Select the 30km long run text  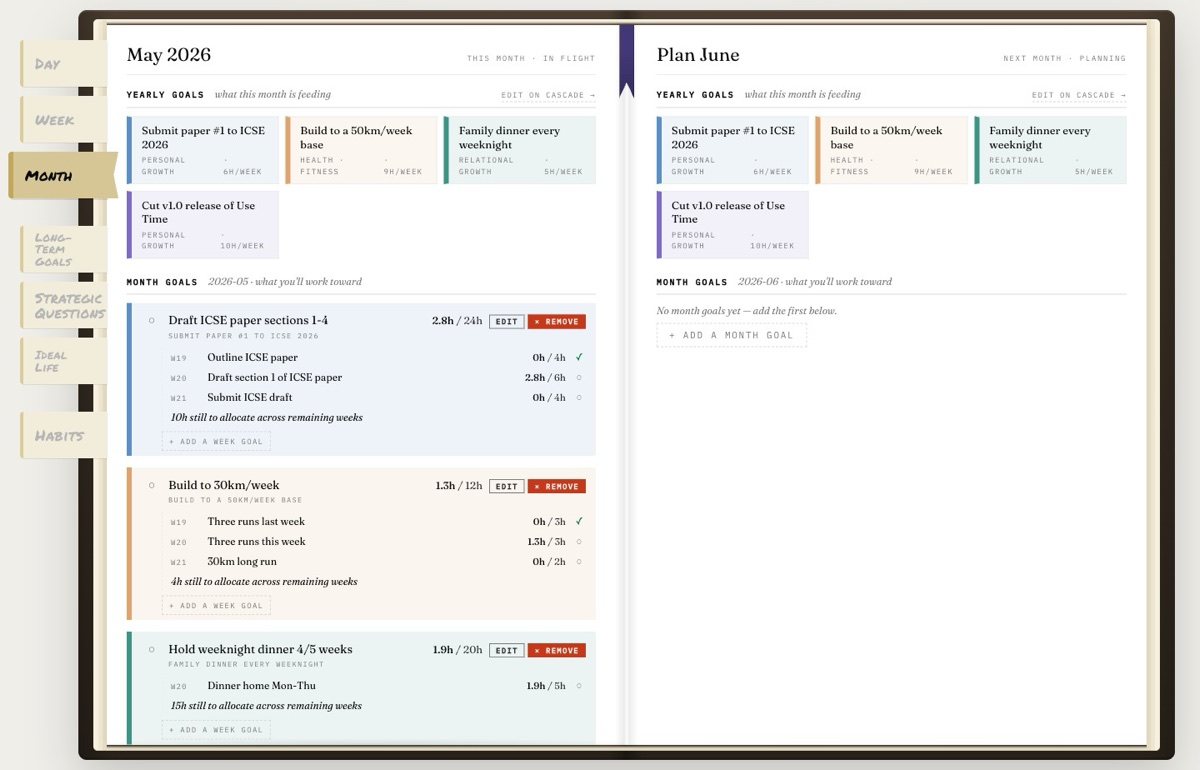pyautogui.click(x=242, y=561)
